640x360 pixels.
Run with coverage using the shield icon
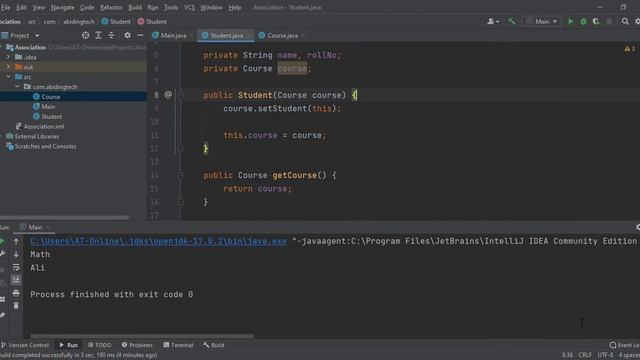click(596, 21)
